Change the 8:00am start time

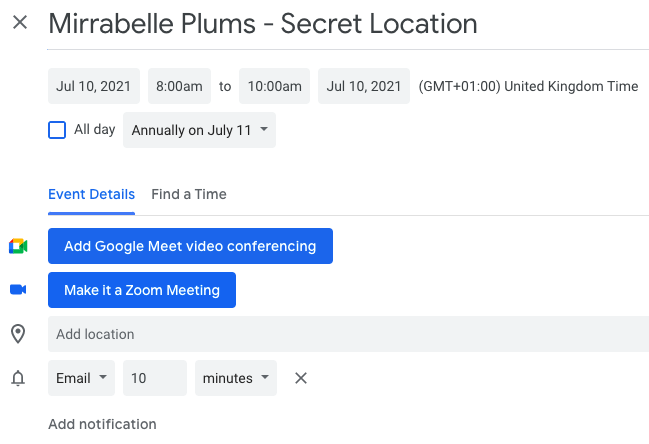179,86
